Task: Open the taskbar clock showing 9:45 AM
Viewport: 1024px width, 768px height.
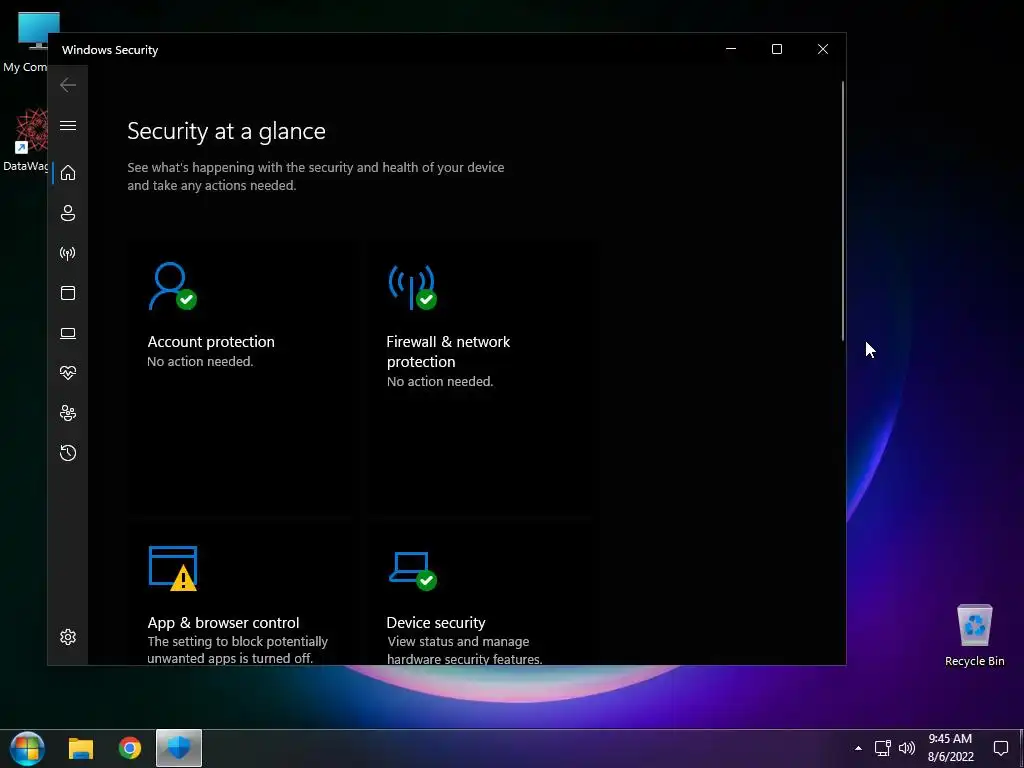Action: [951, 748]
